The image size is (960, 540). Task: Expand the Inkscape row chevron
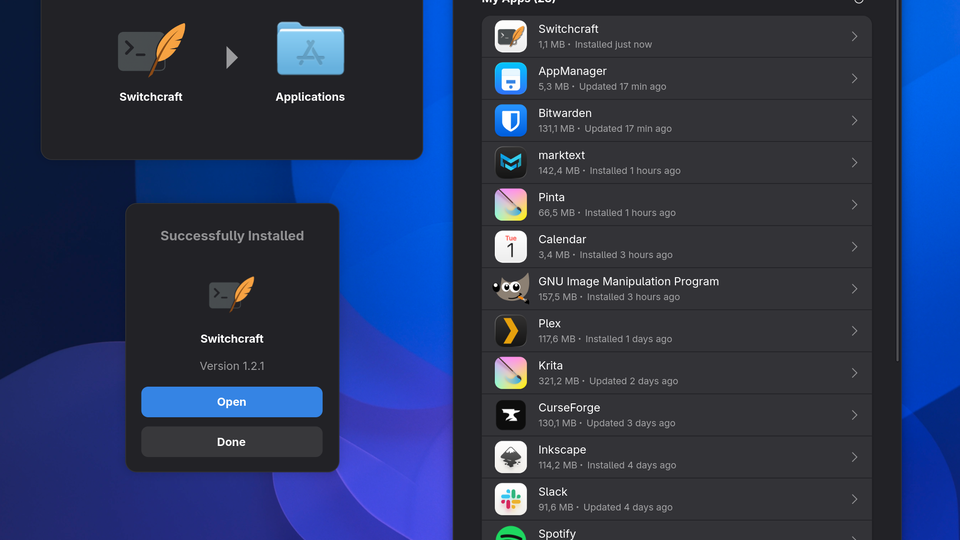click(x=854, y=457)
